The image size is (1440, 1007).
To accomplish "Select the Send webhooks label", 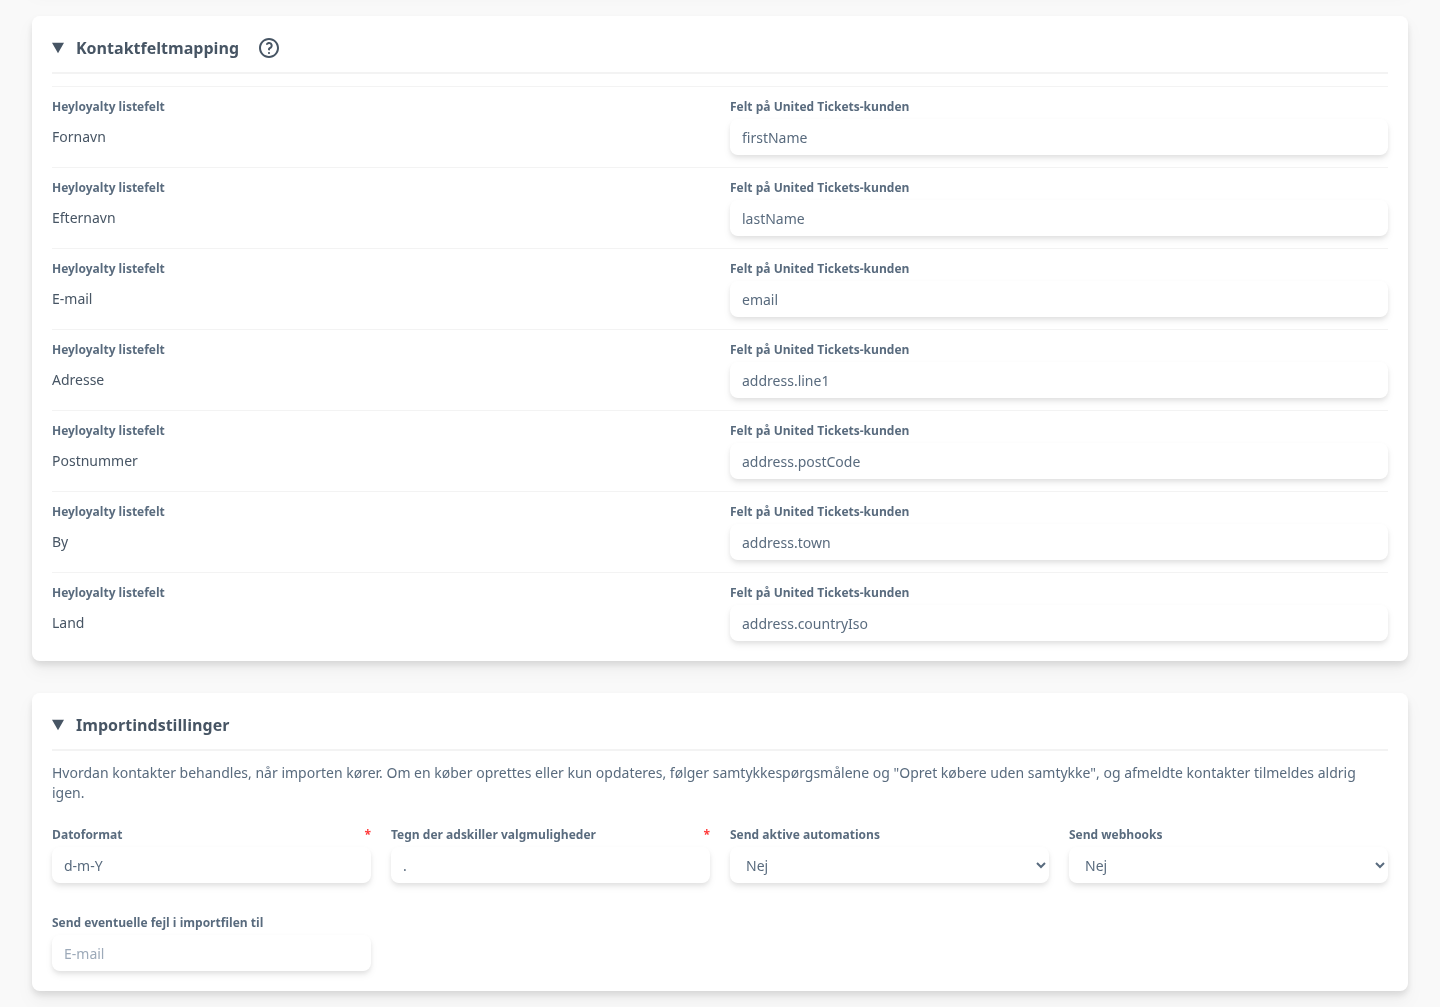I will pos(1115,834).
